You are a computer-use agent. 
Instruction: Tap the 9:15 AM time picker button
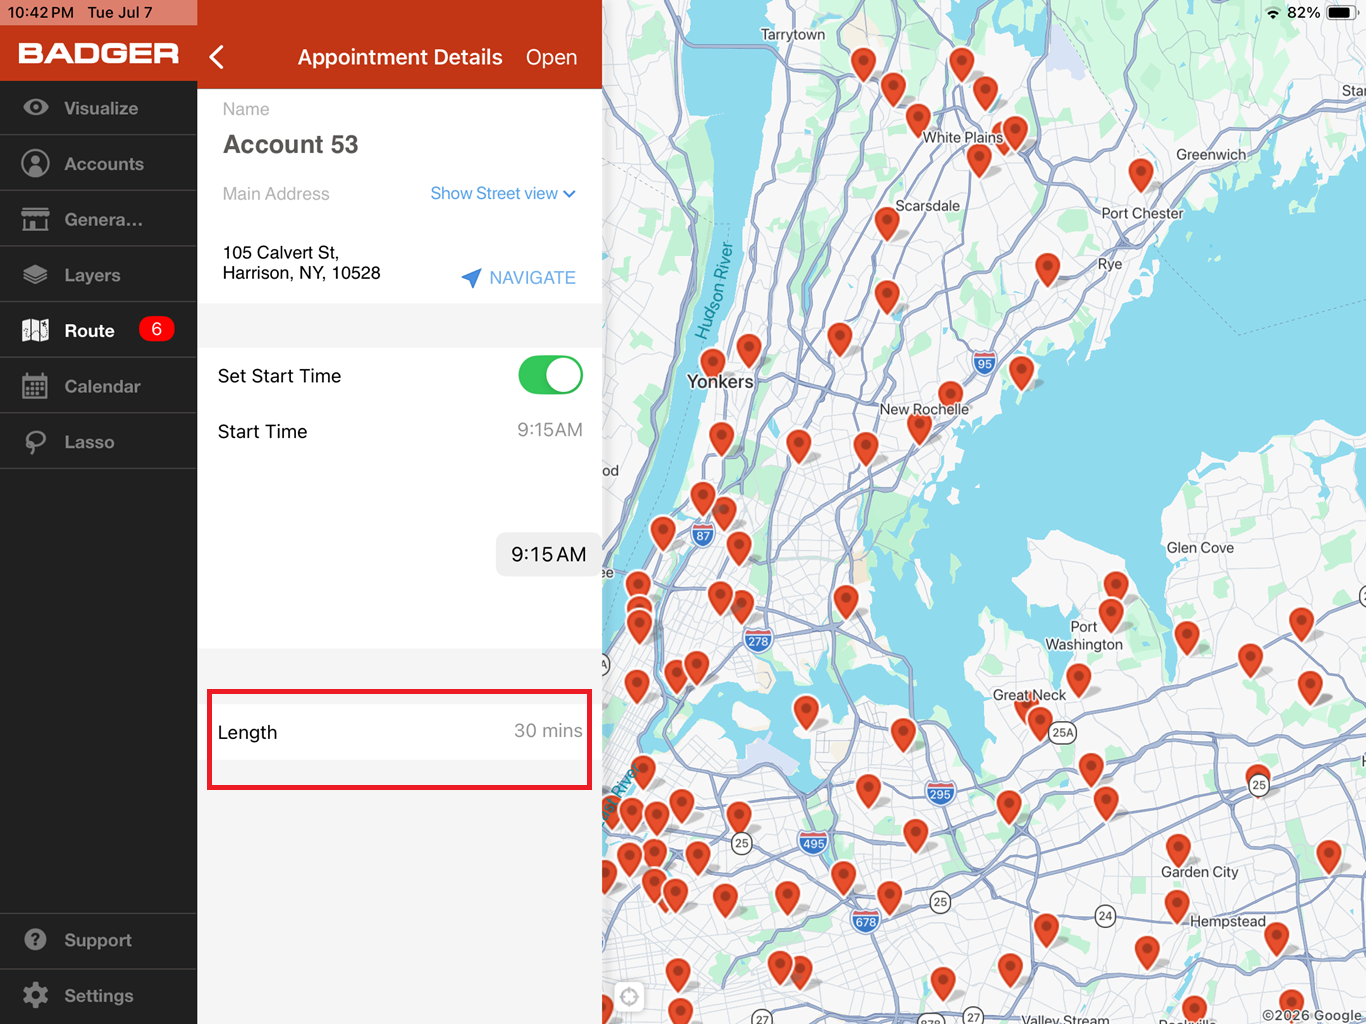548,554
